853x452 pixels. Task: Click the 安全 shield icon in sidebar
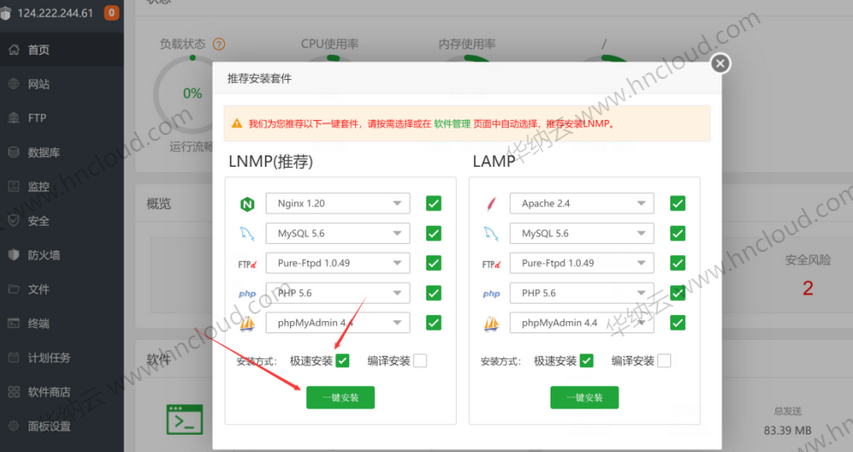pyautogui.click(x=14, y=221)
